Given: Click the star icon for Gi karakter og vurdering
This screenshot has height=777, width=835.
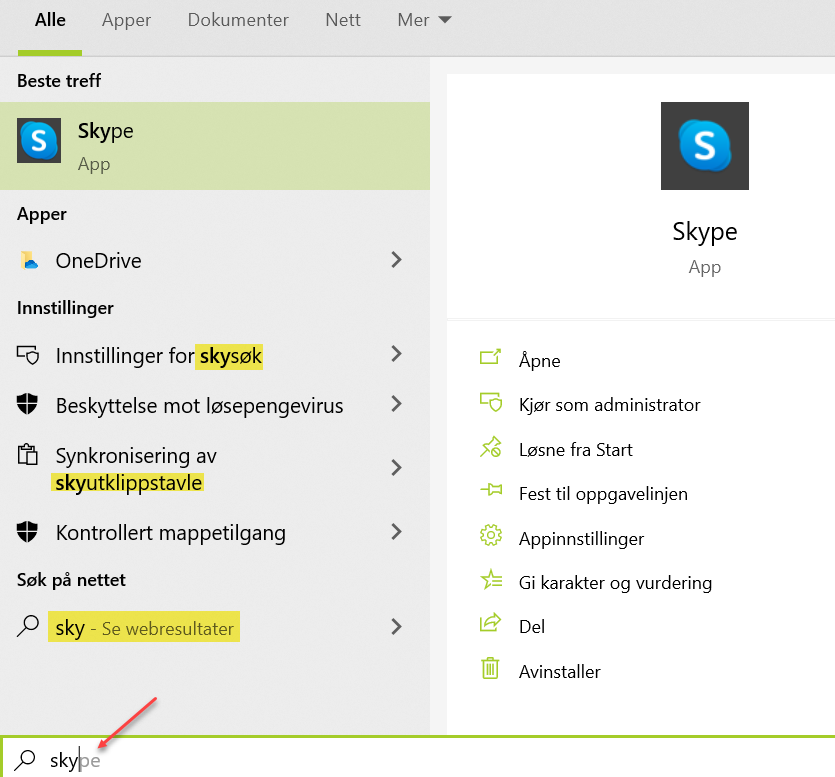Looking at the screenshot, I should [490, 580].
